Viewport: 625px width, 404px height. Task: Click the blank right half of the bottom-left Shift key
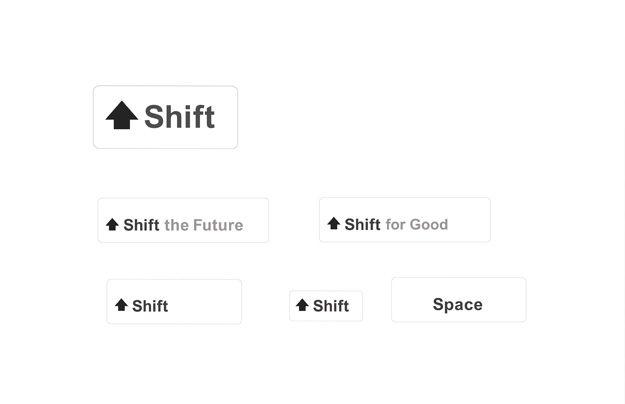(x=208, y=302)
